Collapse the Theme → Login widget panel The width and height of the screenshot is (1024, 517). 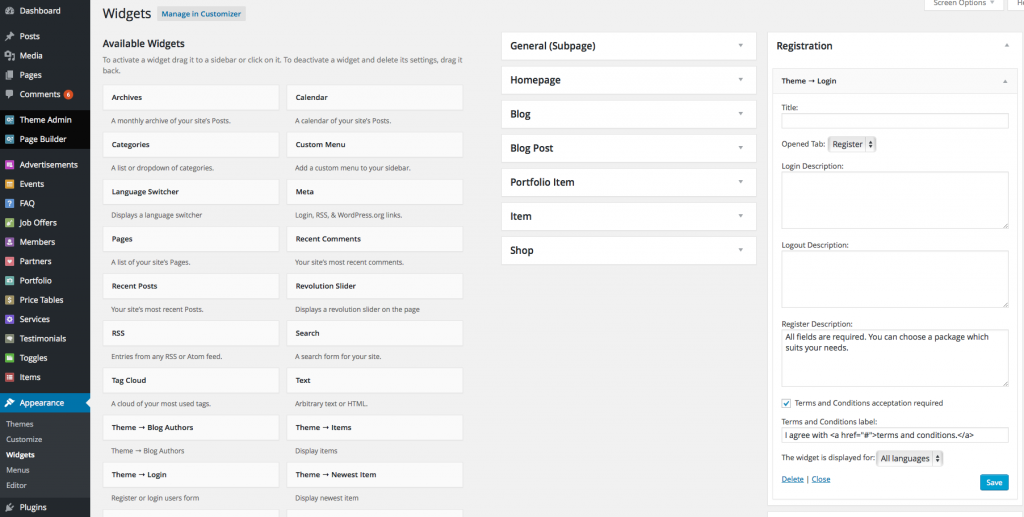(x=1004, y=81)
